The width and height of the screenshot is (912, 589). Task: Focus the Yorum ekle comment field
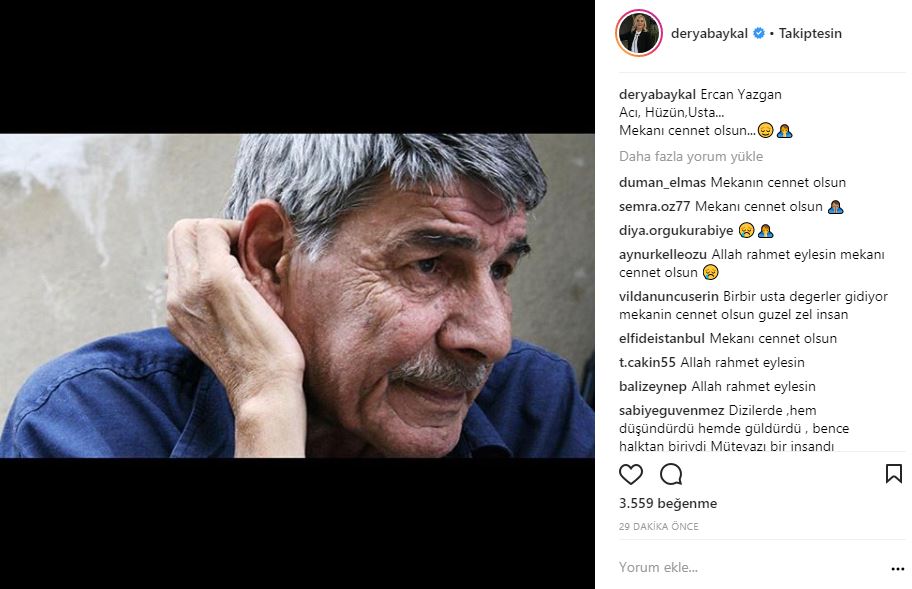750,567
